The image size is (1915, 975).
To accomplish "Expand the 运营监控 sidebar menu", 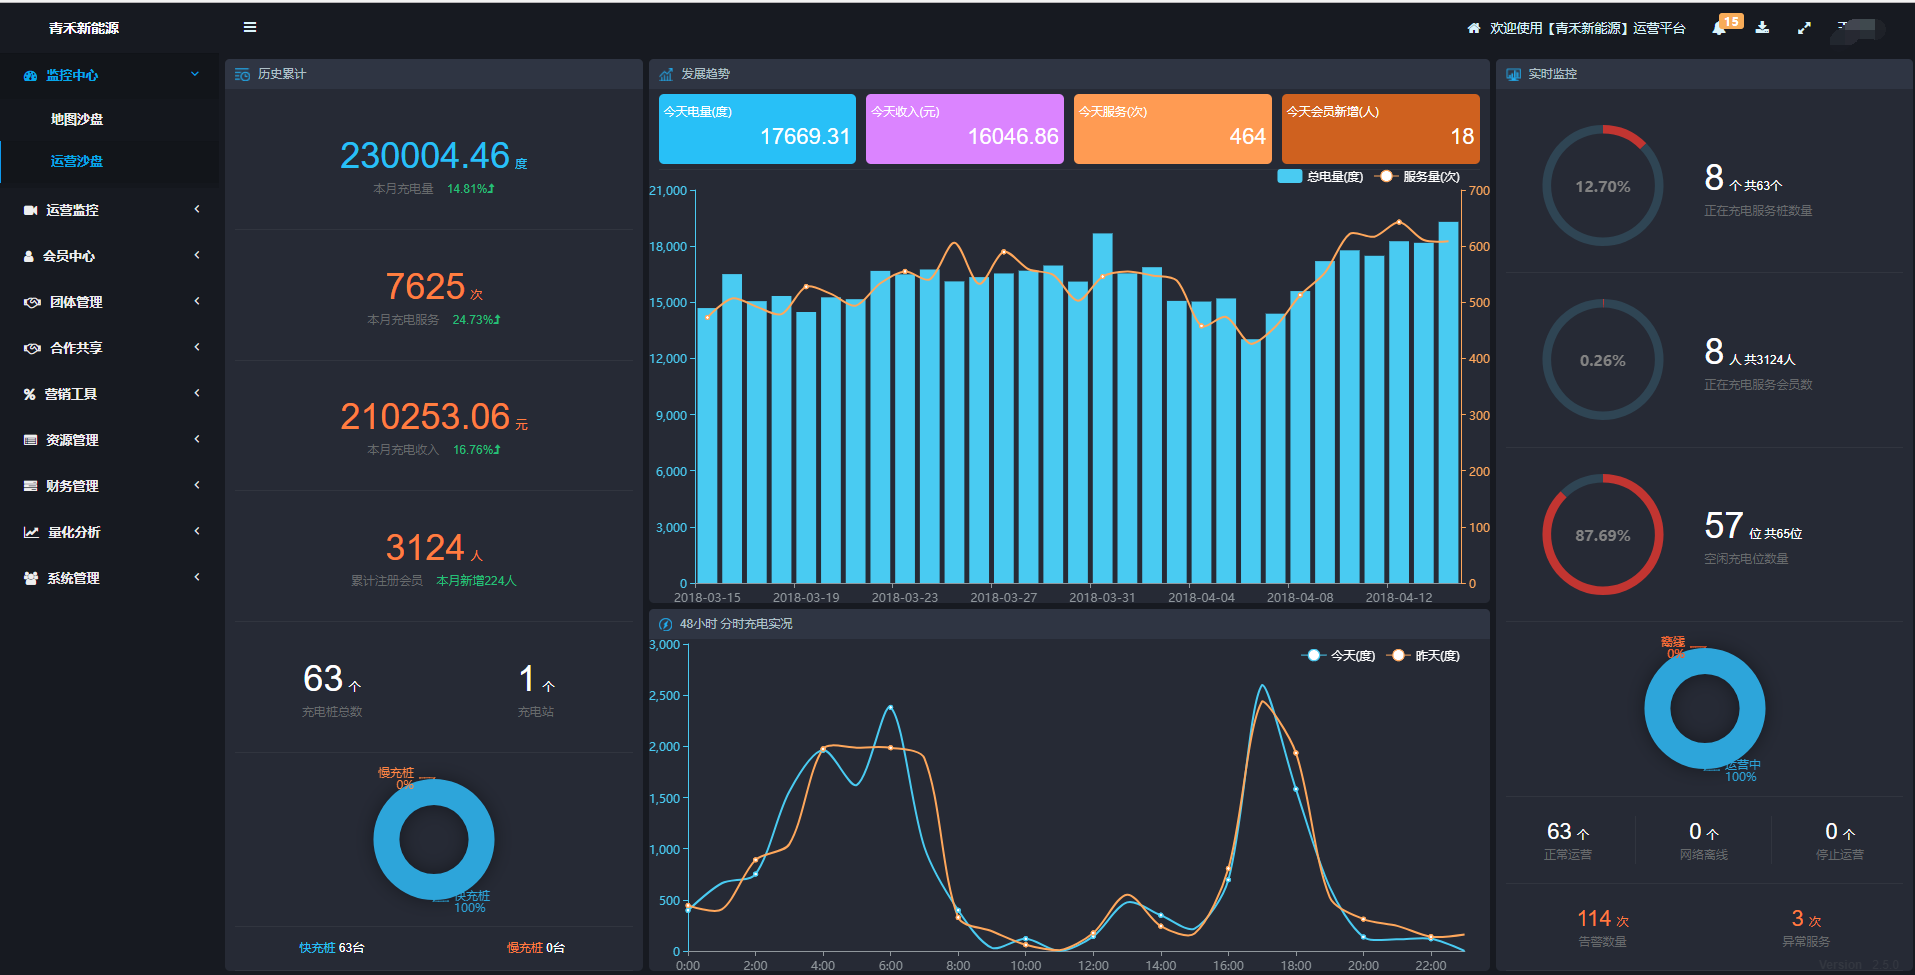I will click(110, 210).
